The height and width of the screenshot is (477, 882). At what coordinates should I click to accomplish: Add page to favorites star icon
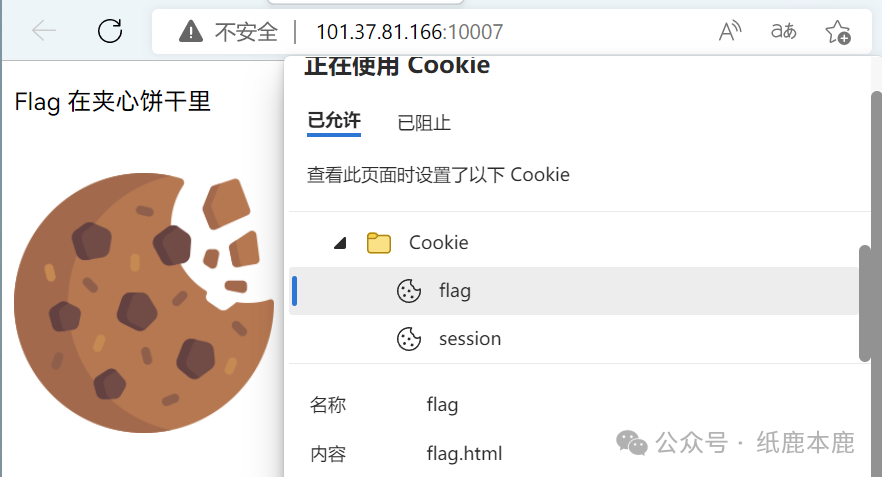[x=838, y=32]
